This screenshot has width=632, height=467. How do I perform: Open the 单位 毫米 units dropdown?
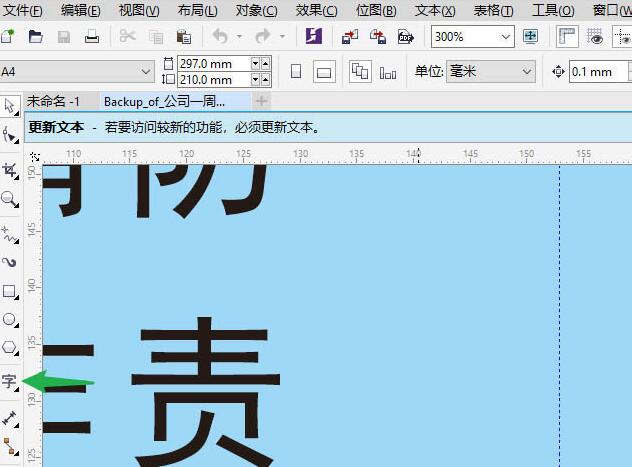click(491, 72)
